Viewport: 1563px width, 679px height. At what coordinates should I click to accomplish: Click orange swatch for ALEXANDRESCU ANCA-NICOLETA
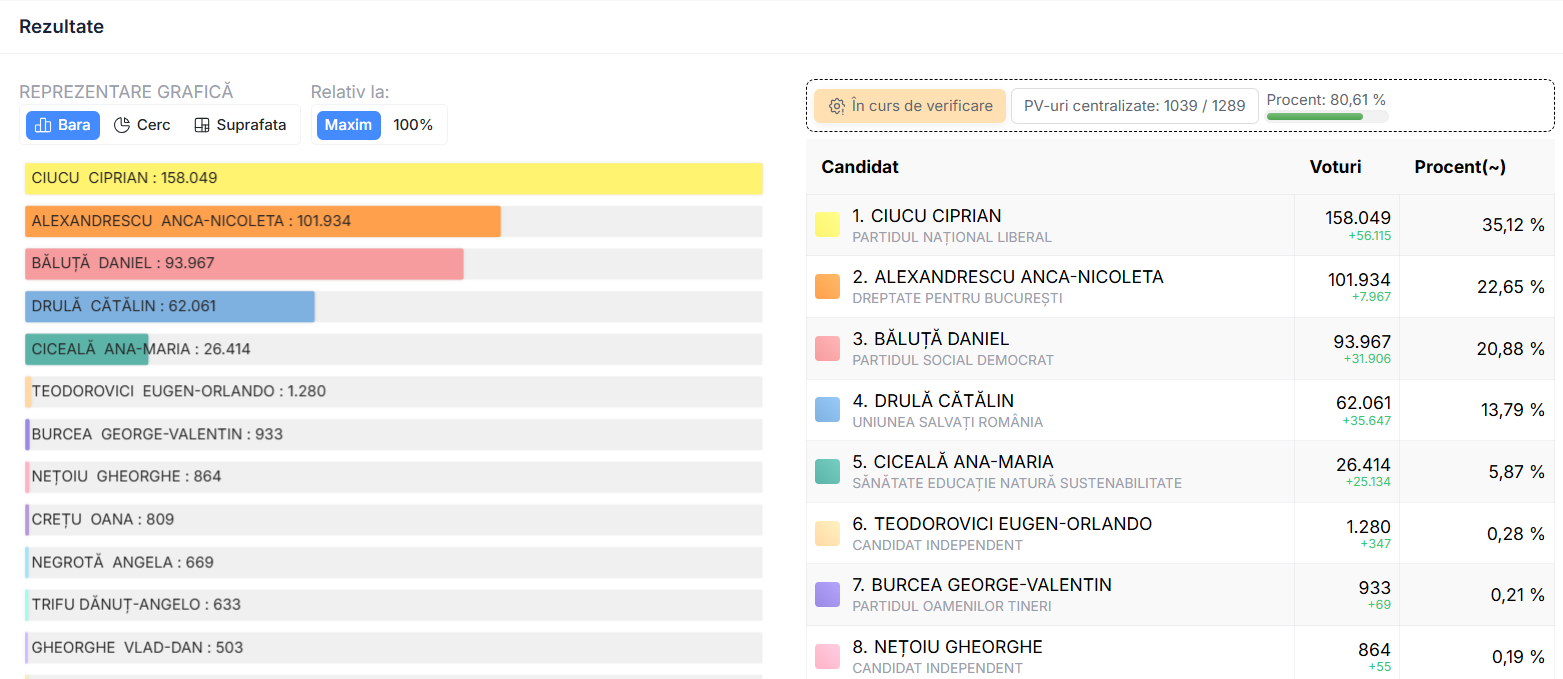(827, 287)
